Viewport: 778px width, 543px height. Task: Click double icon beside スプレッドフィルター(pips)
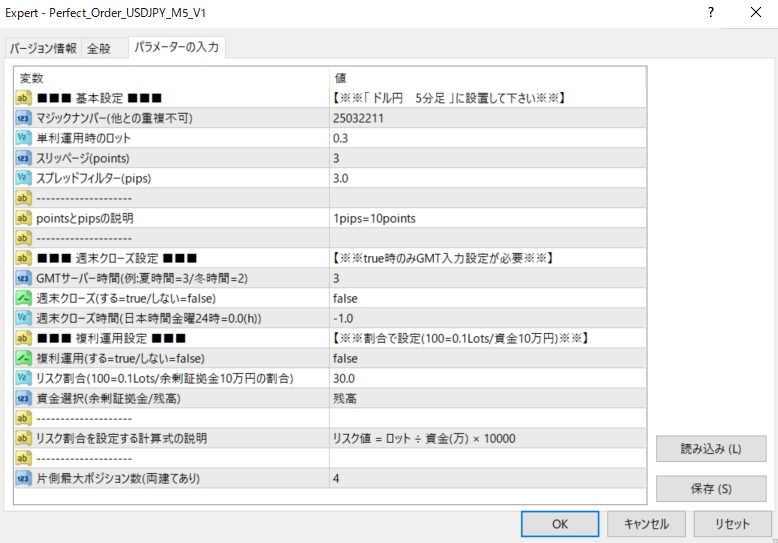pyautogui.click(x=23, y=178)
